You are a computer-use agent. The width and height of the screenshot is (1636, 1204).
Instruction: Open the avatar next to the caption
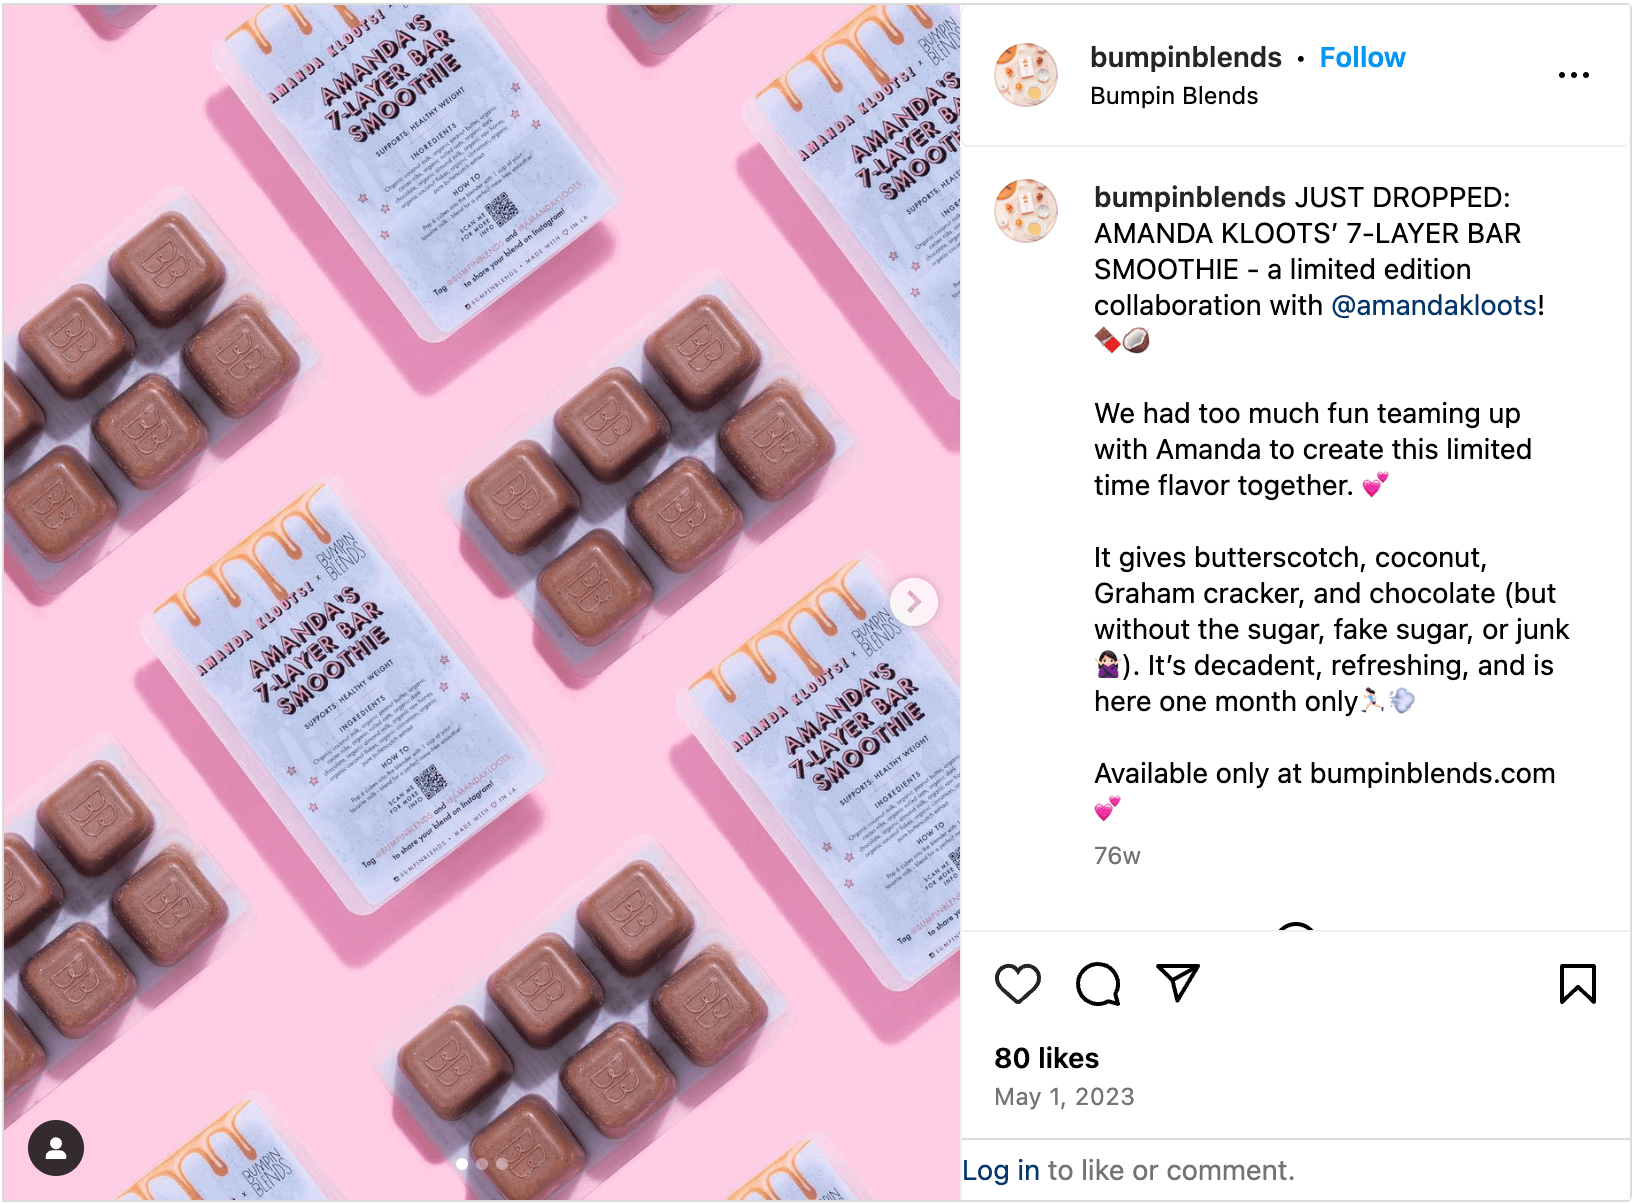(1026, 211)
